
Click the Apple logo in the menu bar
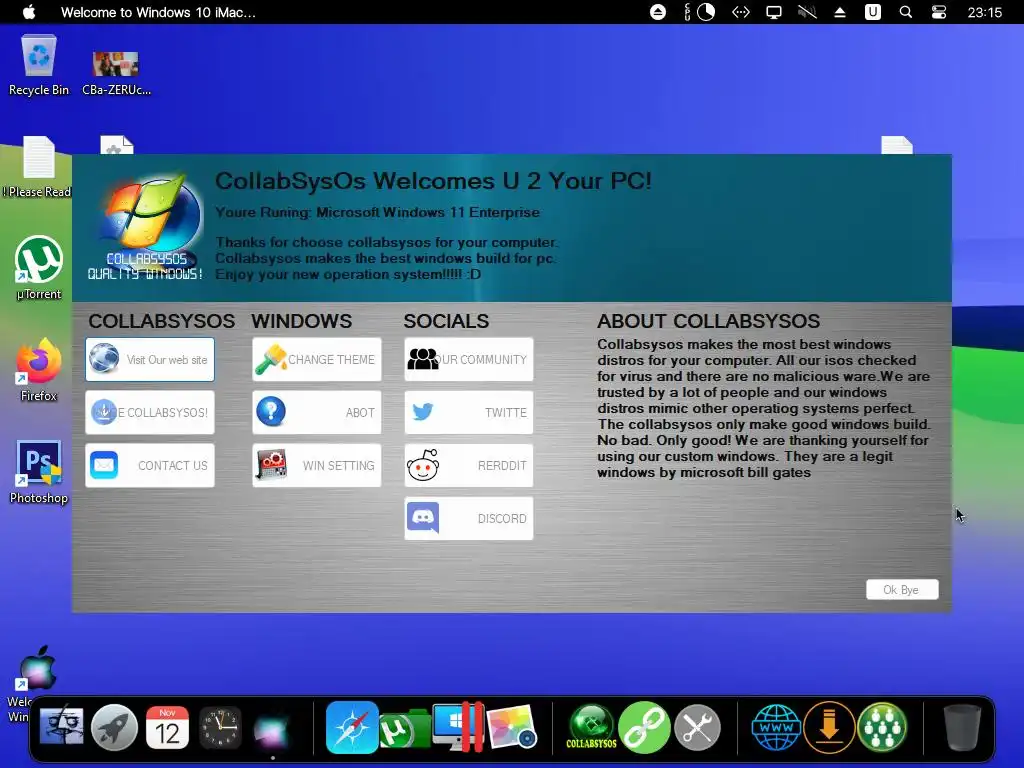click(x=29, y=12)
